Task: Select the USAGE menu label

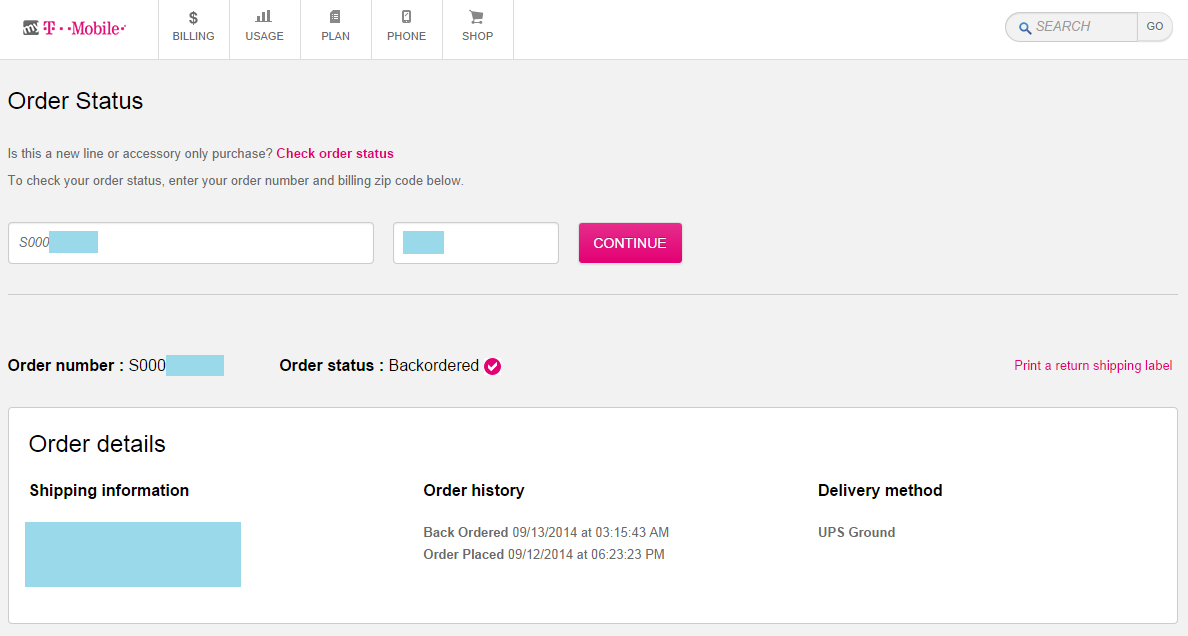Action: [x=264, y=36]
